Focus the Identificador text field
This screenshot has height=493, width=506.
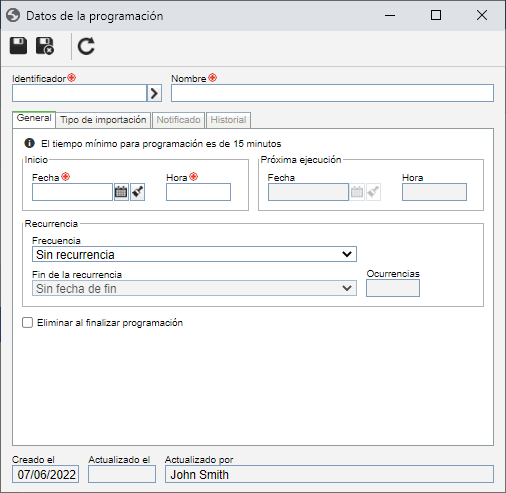[79, 93]
